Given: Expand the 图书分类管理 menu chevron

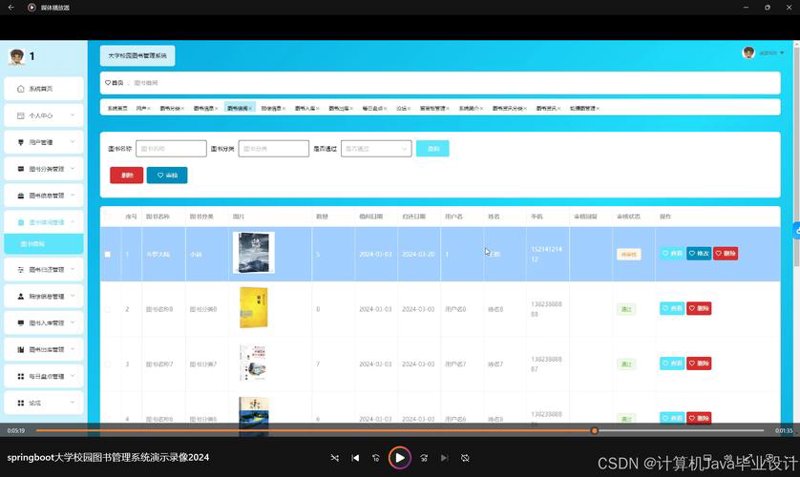Looking at the screenshot, I should (x=72, y=169).
